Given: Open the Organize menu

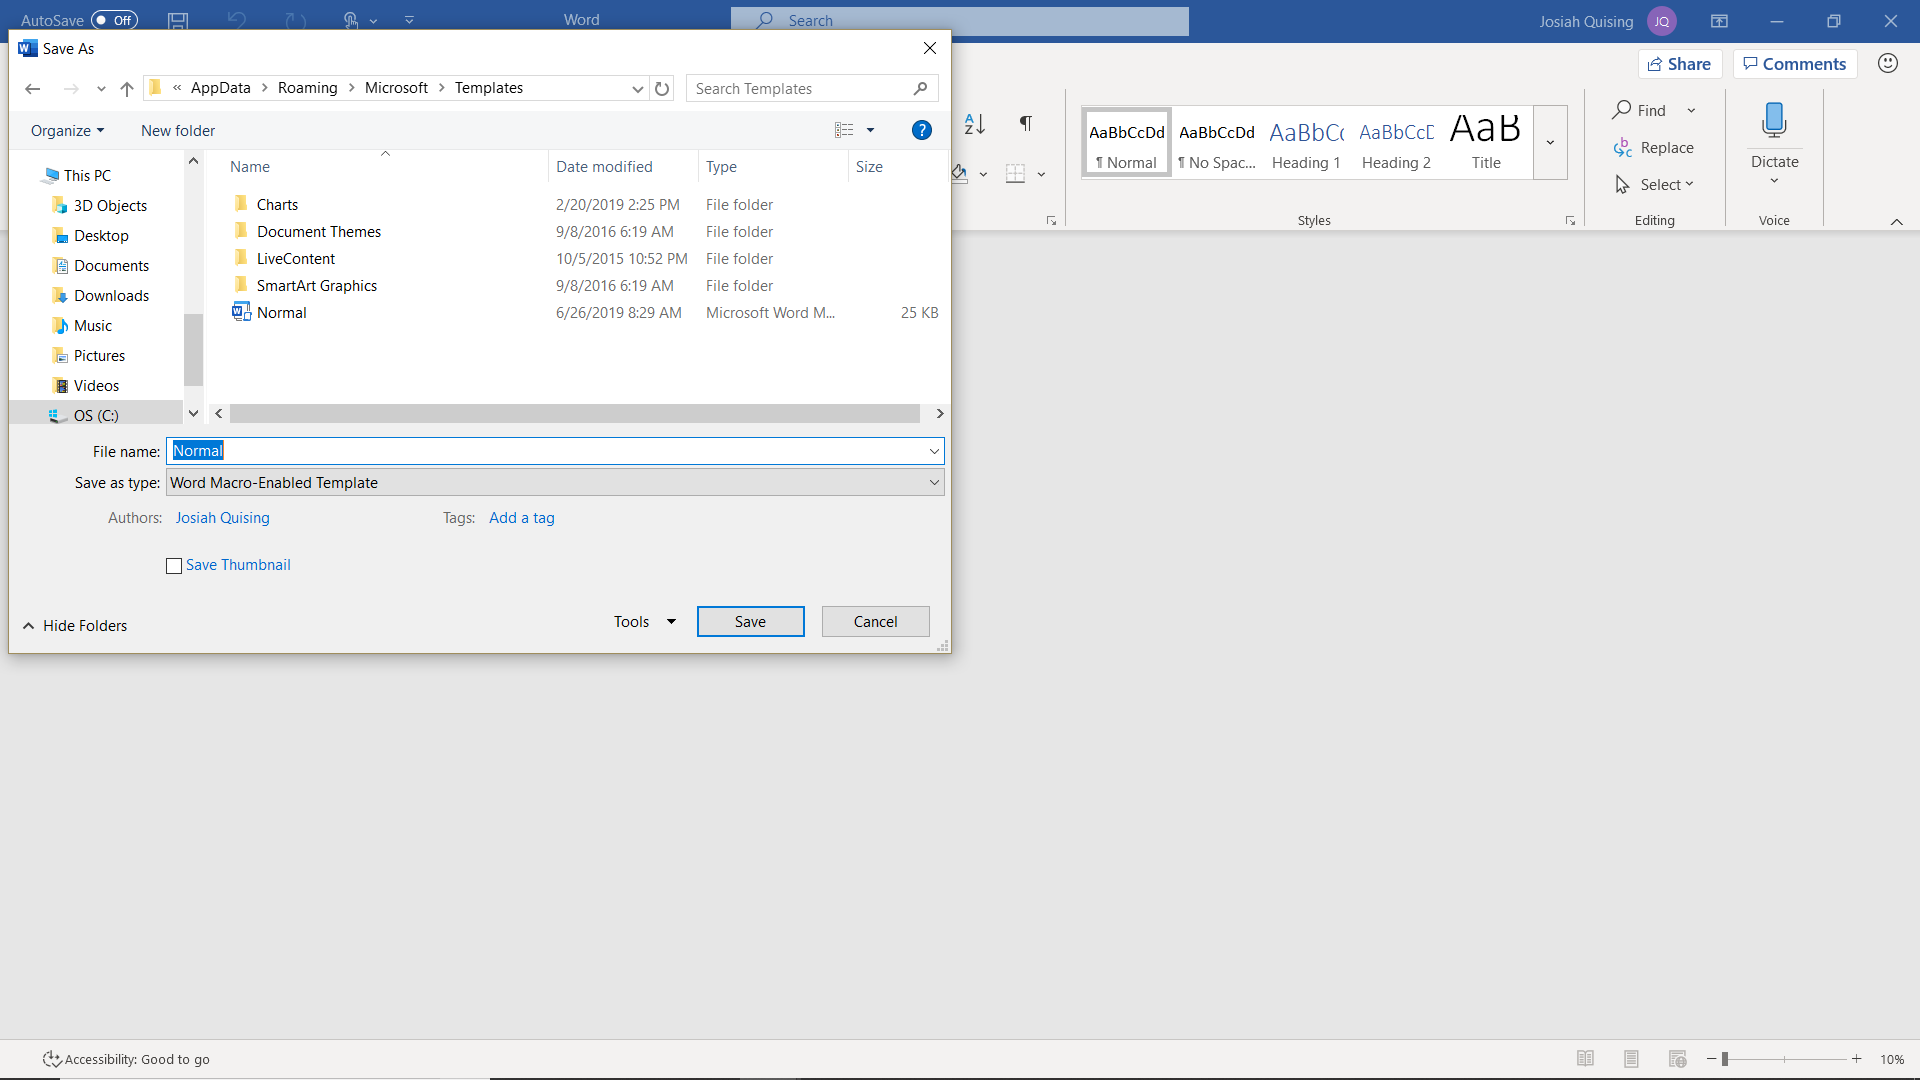Looking at the screenshot, I should coord(67,131).
